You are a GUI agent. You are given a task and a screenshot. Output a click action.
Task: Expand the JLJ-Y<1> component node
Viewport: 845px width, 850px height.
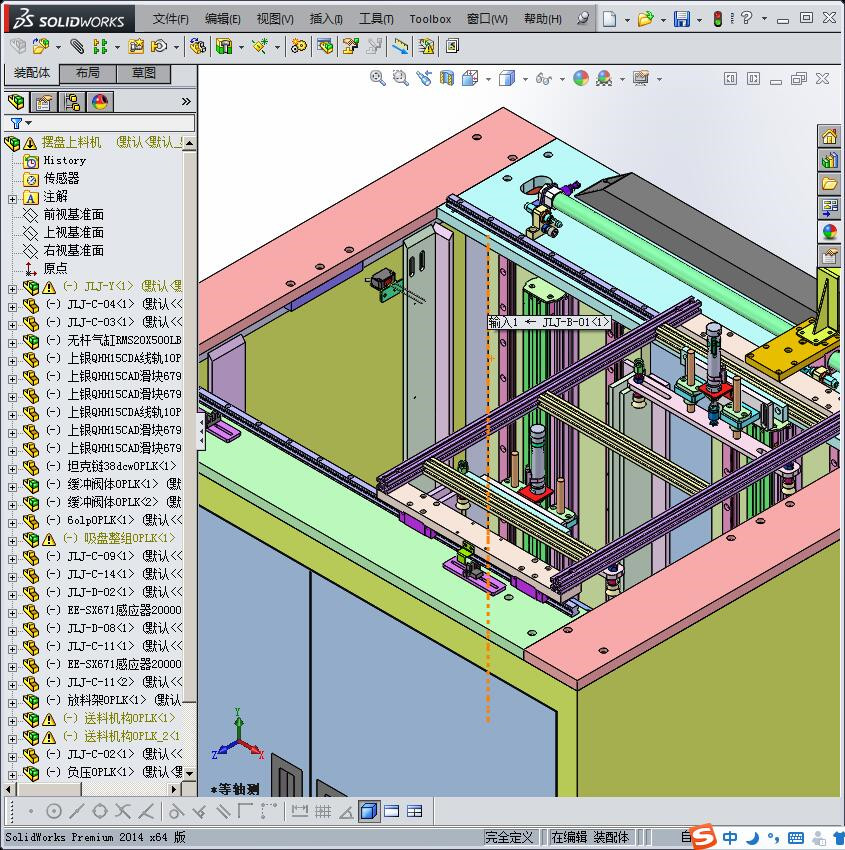coord(12,289)
